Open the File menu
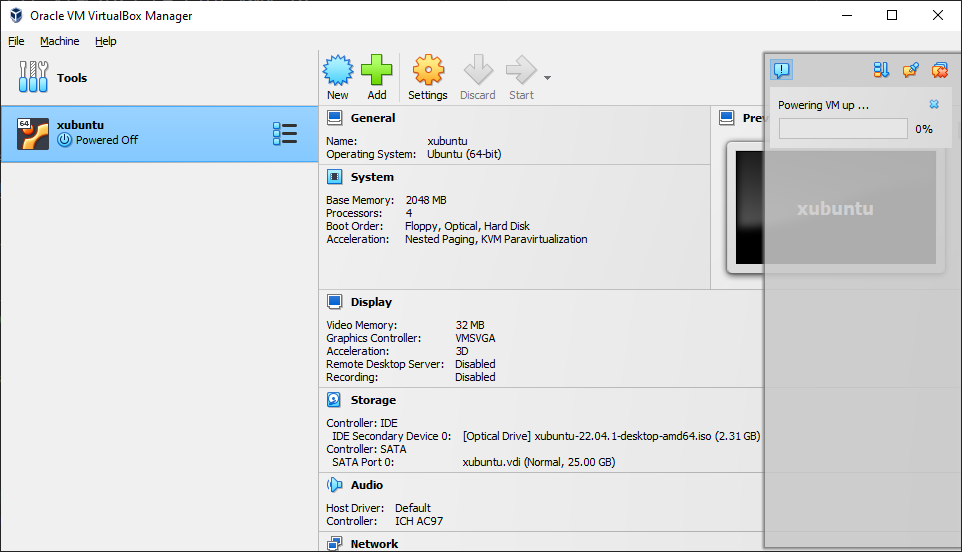Viewport: 962px width, 552px height. pos(16,41)
